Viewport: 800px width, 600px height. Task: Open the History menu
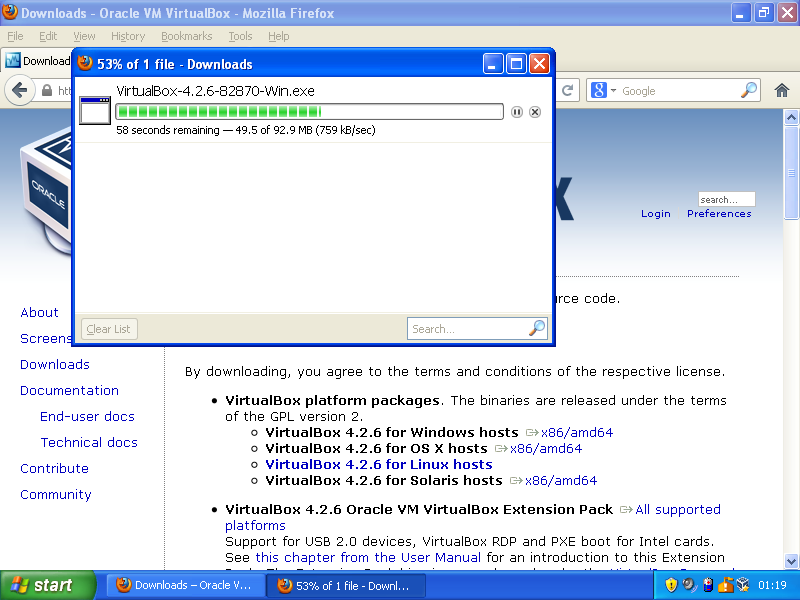(128, 36)
